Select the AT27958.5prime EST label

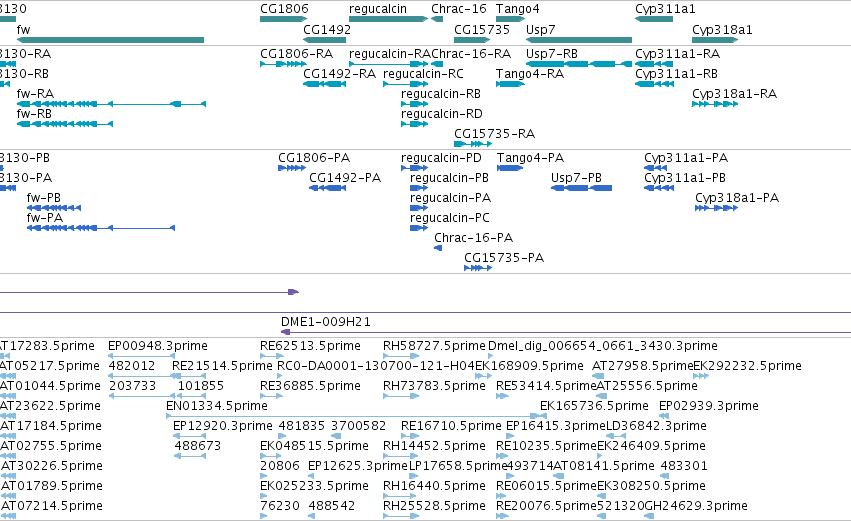(x=642, y=366)
